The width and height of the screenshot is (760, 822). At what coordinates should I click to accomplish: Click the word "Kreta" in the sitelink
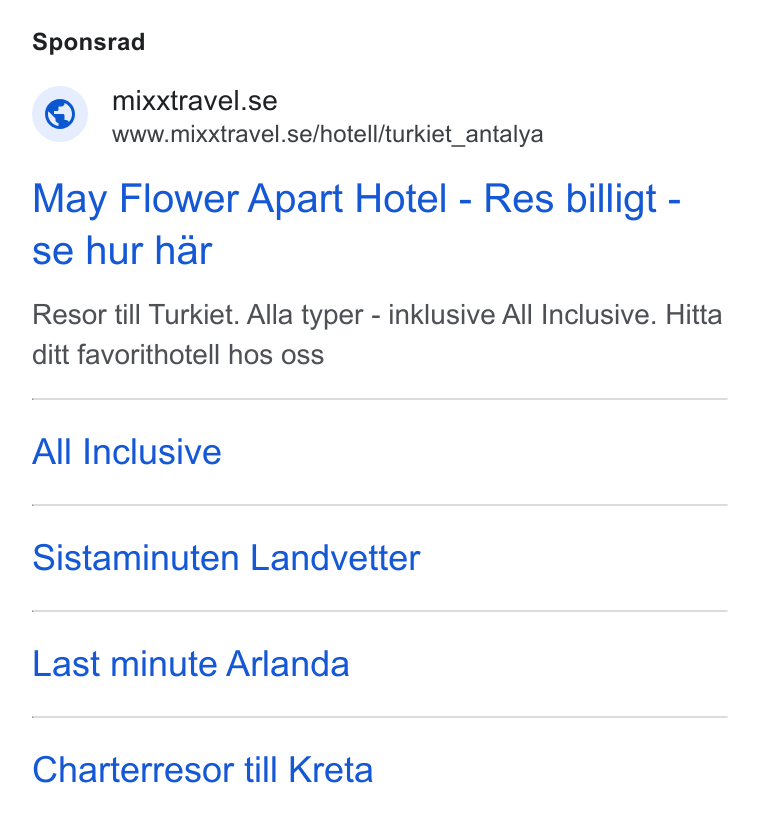click(331, 770)
